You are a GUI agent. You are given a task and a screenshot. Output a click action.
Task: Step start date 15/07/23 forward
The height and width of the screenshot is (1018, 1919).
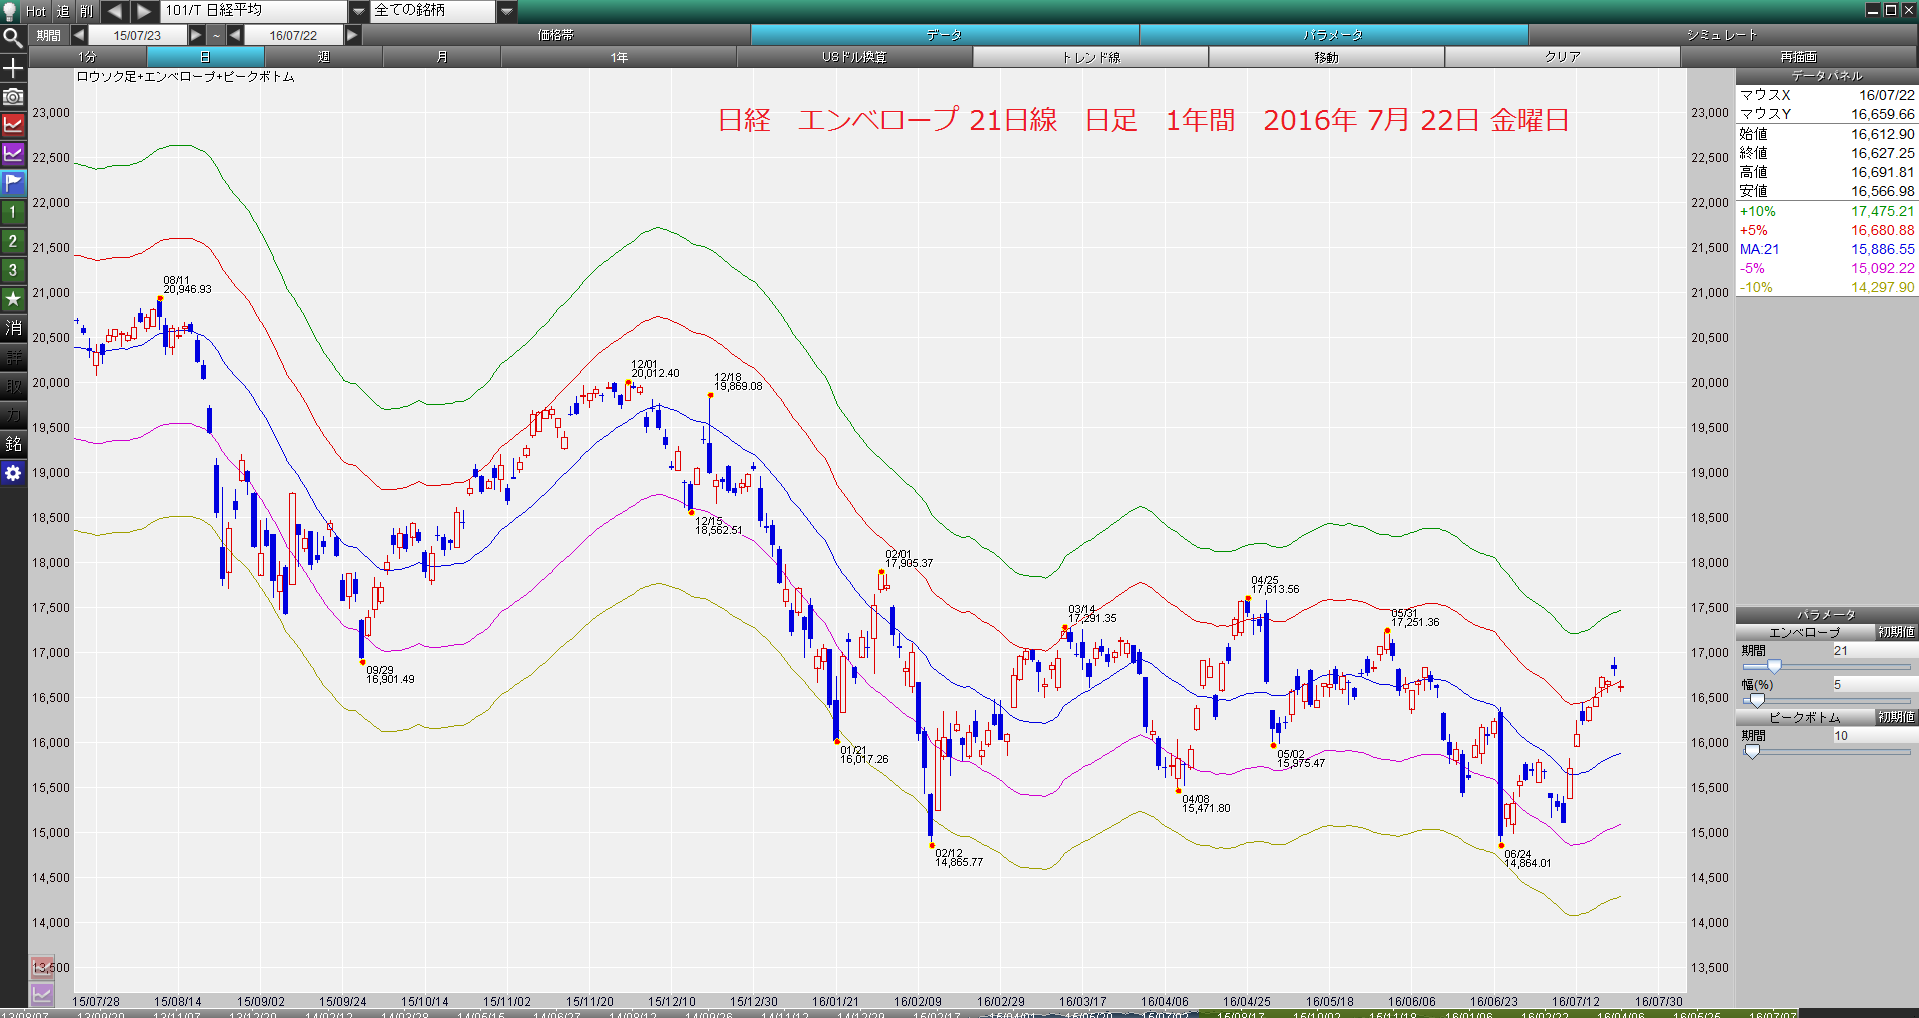click(x=196, y=35)
